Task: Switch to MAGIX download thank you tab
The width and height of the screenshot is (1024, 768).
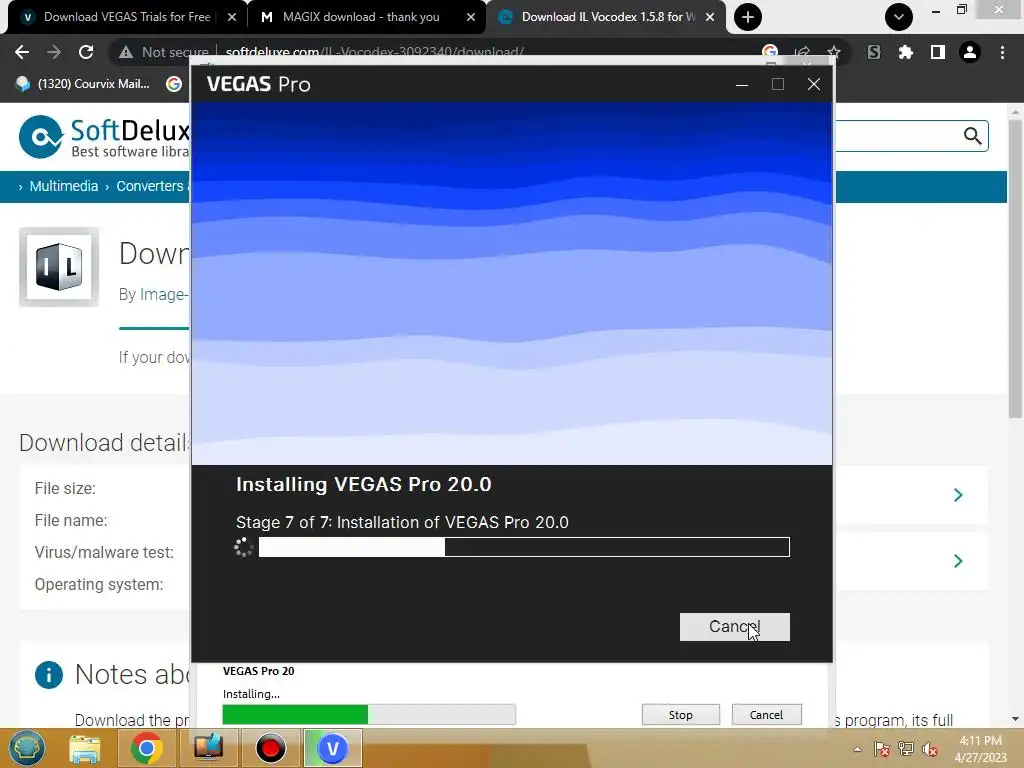Action: pyautogui.click(x=360, y=17)
